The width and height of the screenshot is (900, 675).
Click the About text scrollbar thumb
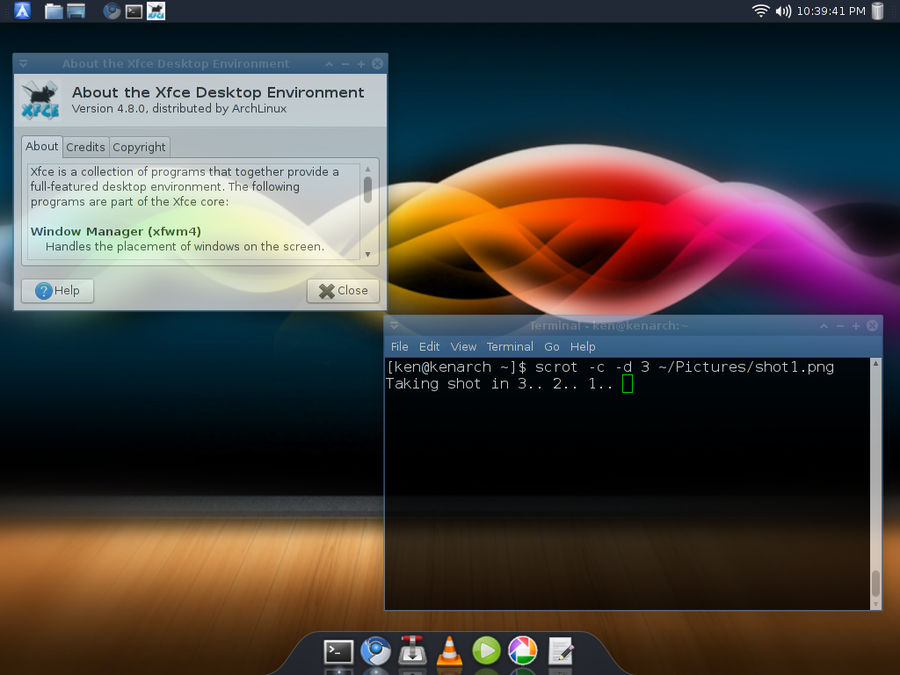pyautogui.click(x=368, y=189)
